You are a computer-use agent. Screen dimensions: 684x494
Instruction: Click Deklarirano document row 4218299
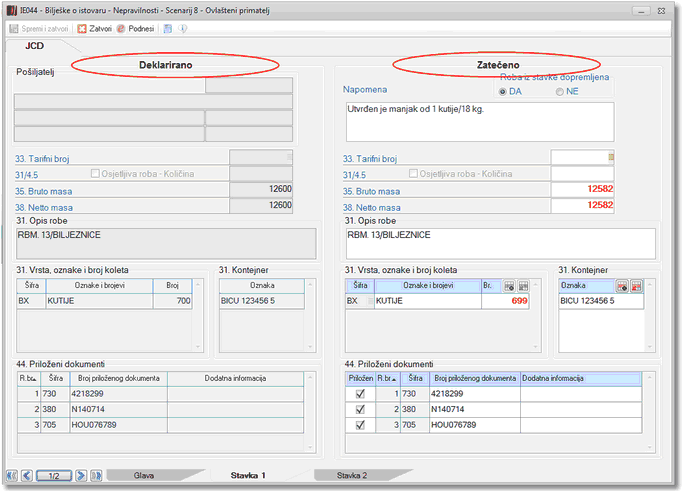161,394
